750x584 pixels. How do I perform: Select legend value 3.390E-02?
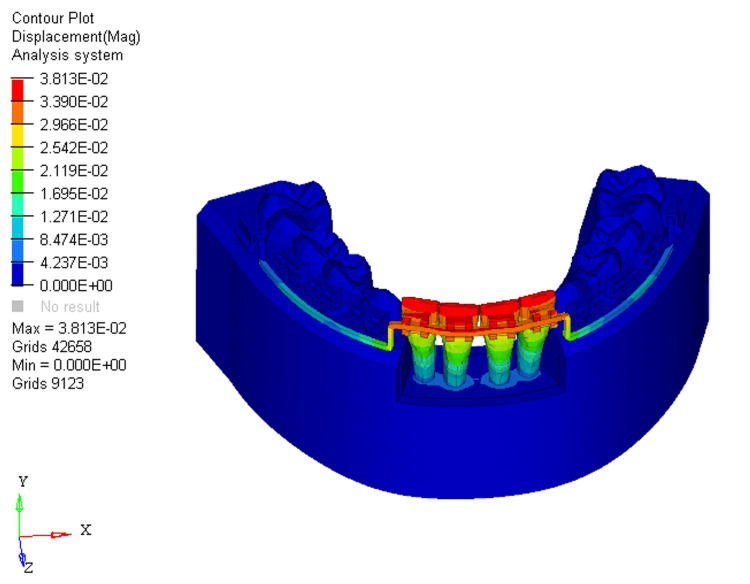[74, 101]
